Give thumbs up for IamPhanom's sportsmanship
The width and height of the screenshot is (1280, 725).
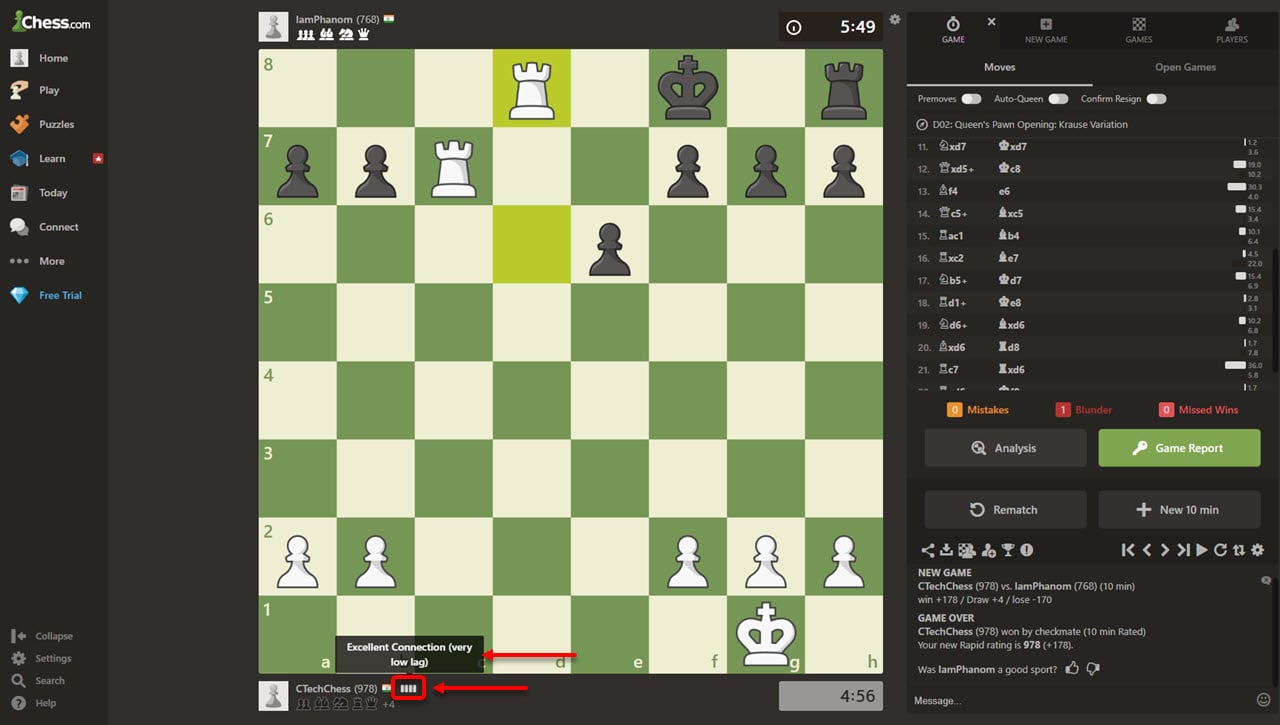click(1072, 668)
